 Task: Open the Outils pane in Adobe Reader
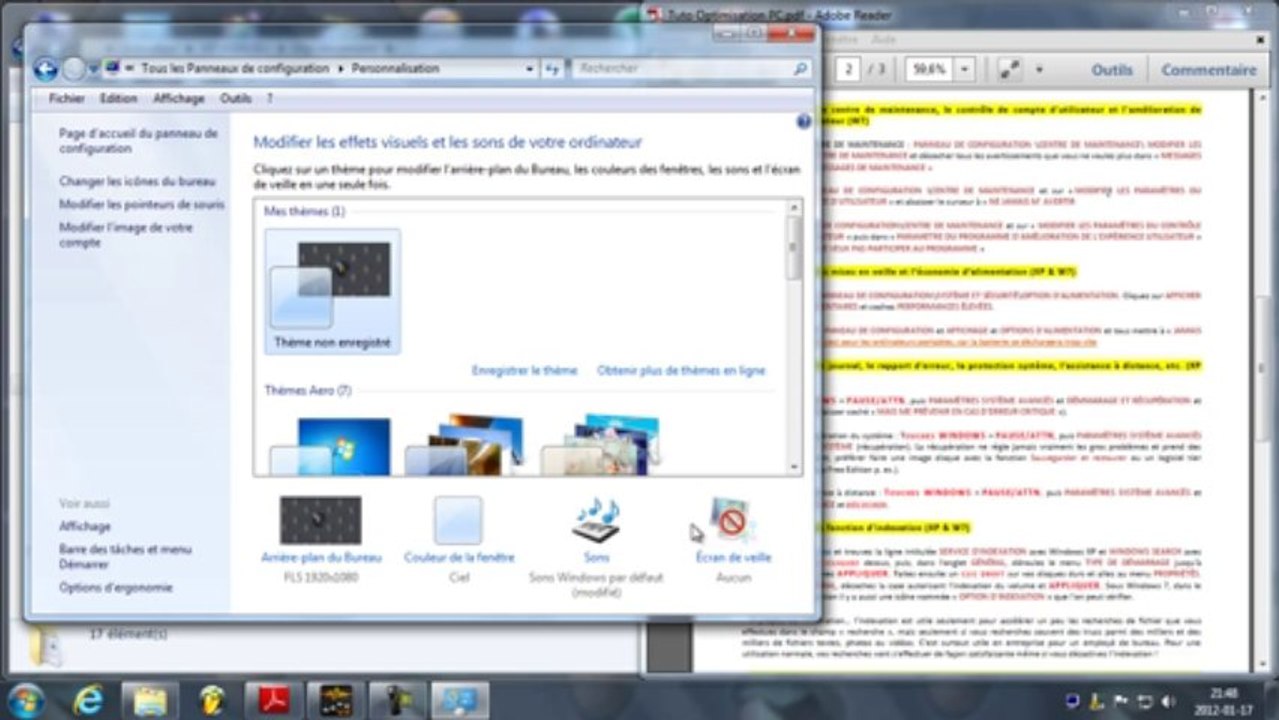point(1112,70)
